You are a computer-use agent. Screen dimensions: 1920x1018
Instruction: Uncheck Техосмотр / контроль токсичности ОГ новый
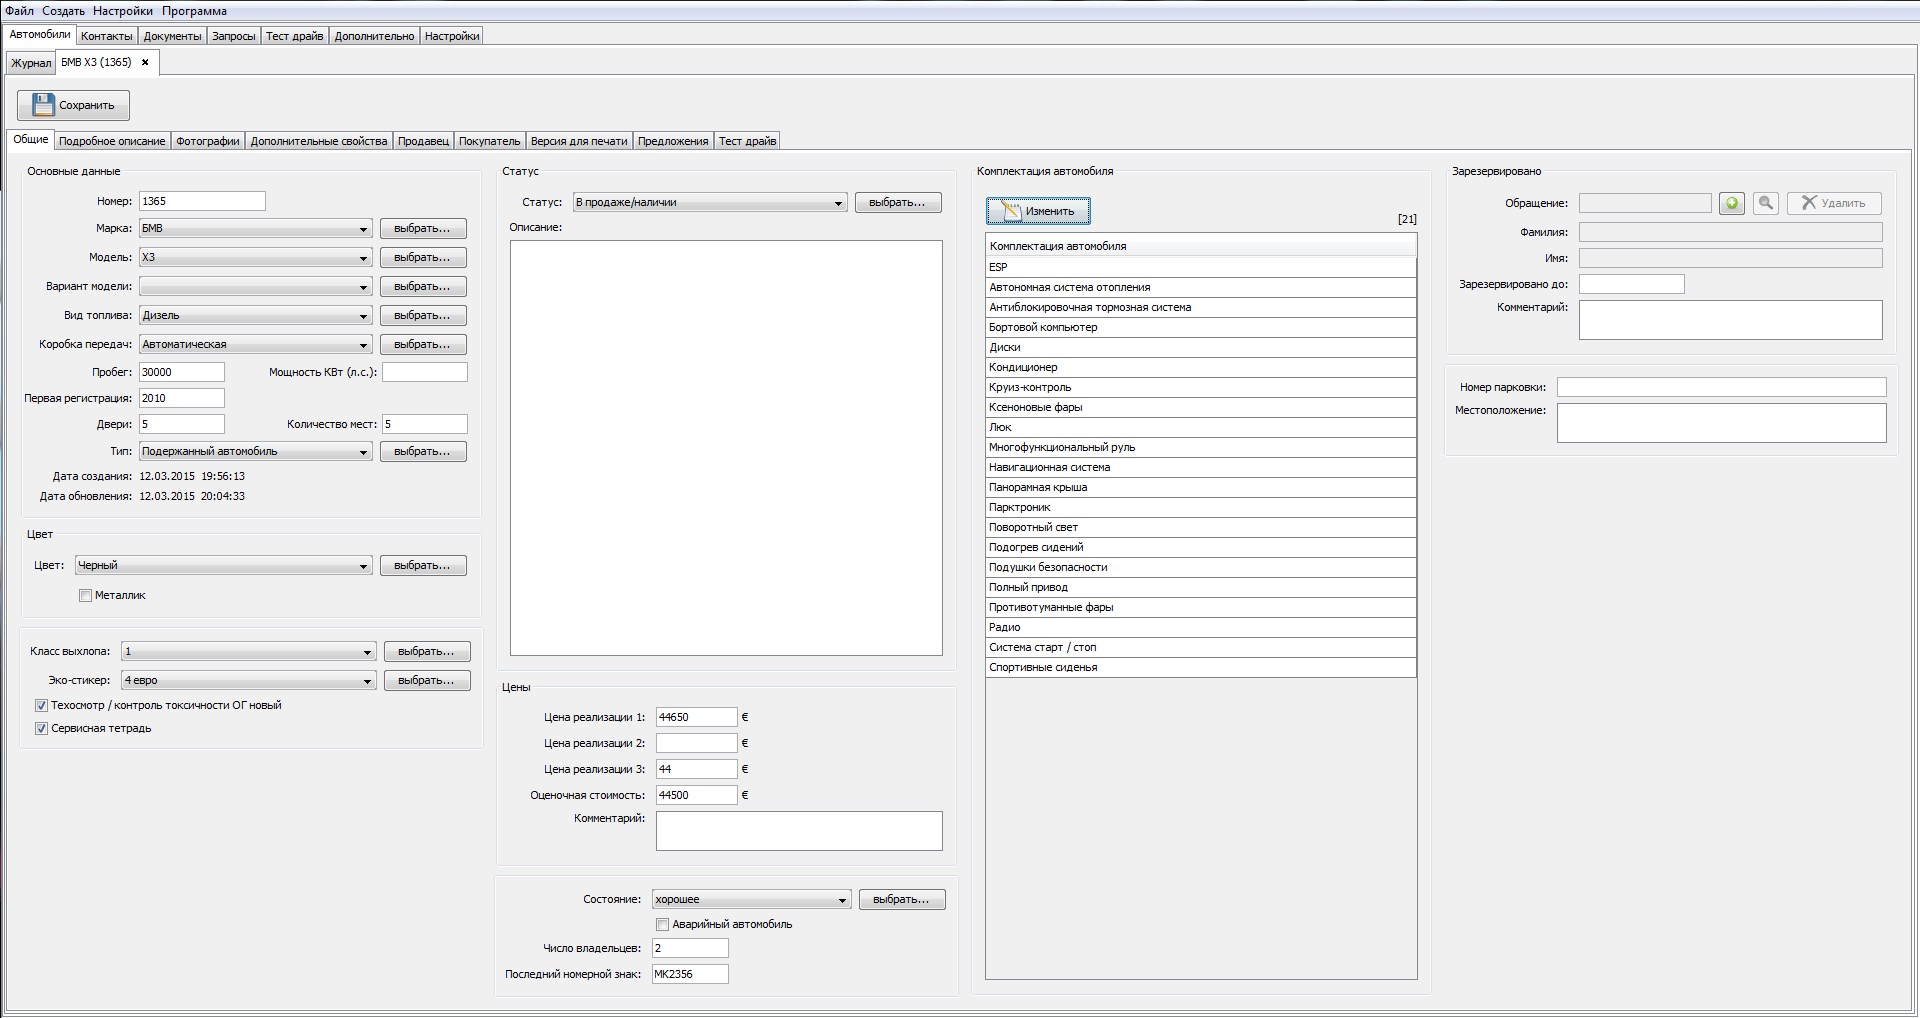click(x=42, y=706)
